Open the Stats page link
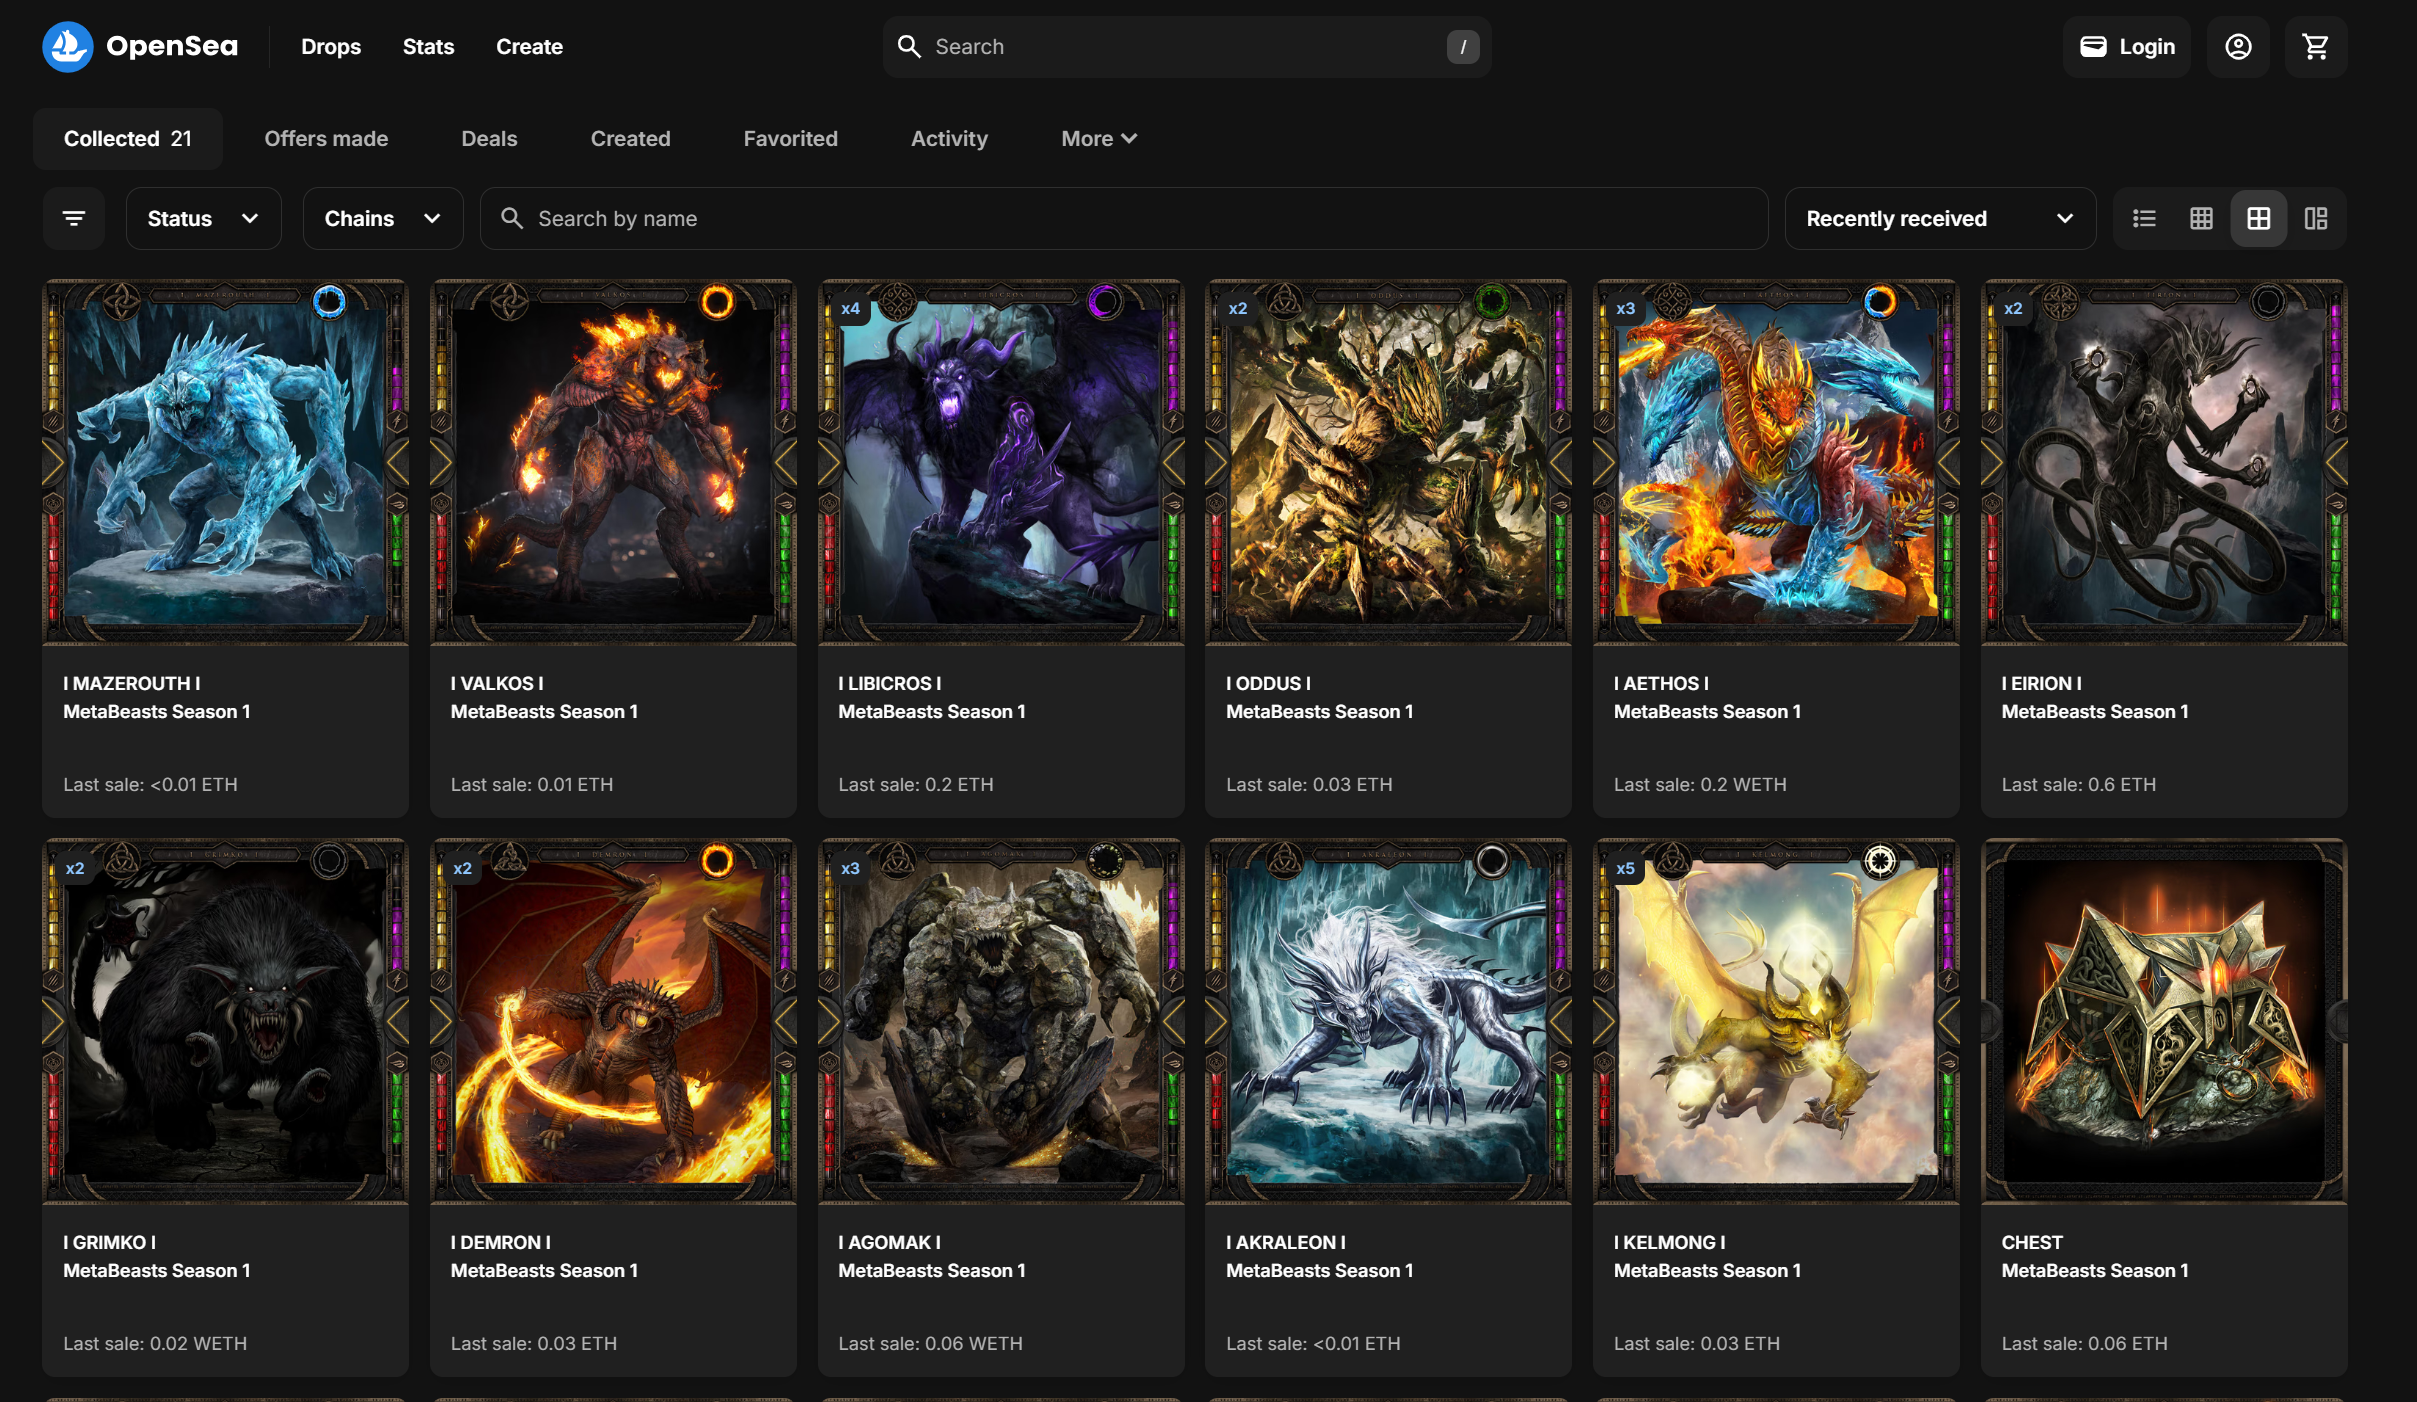Image resolution: width=2417 pixels, height=1402 pixels. (x=428, y=47)
